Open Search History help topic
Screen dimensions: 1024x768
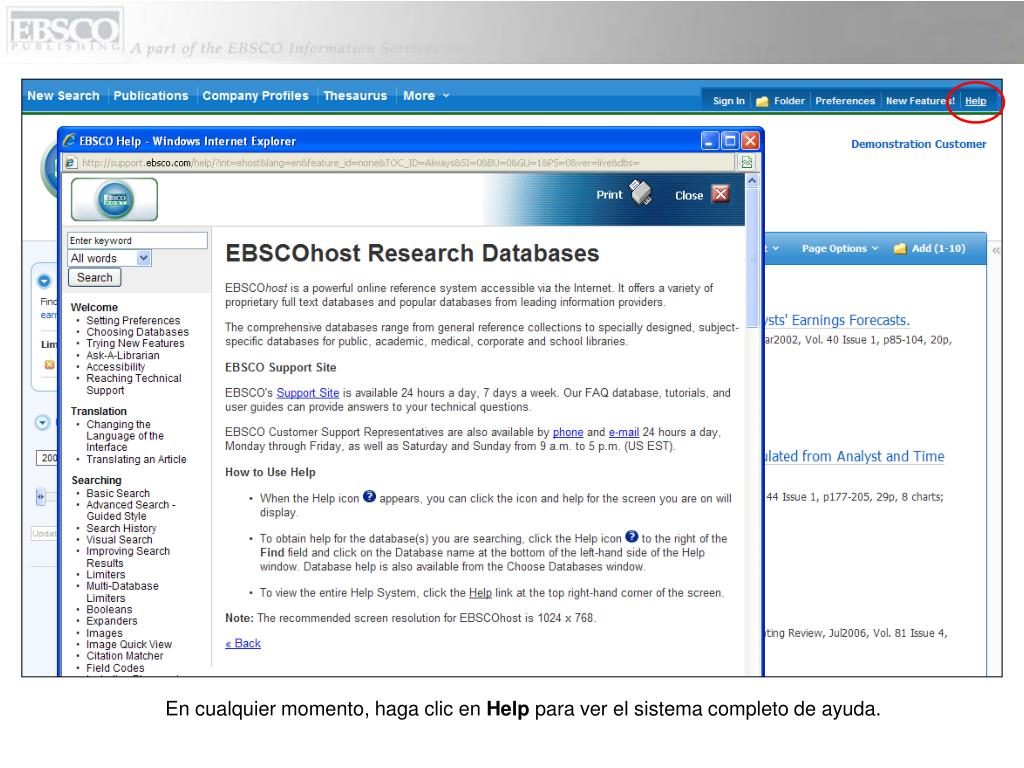(x=121, y=528)
